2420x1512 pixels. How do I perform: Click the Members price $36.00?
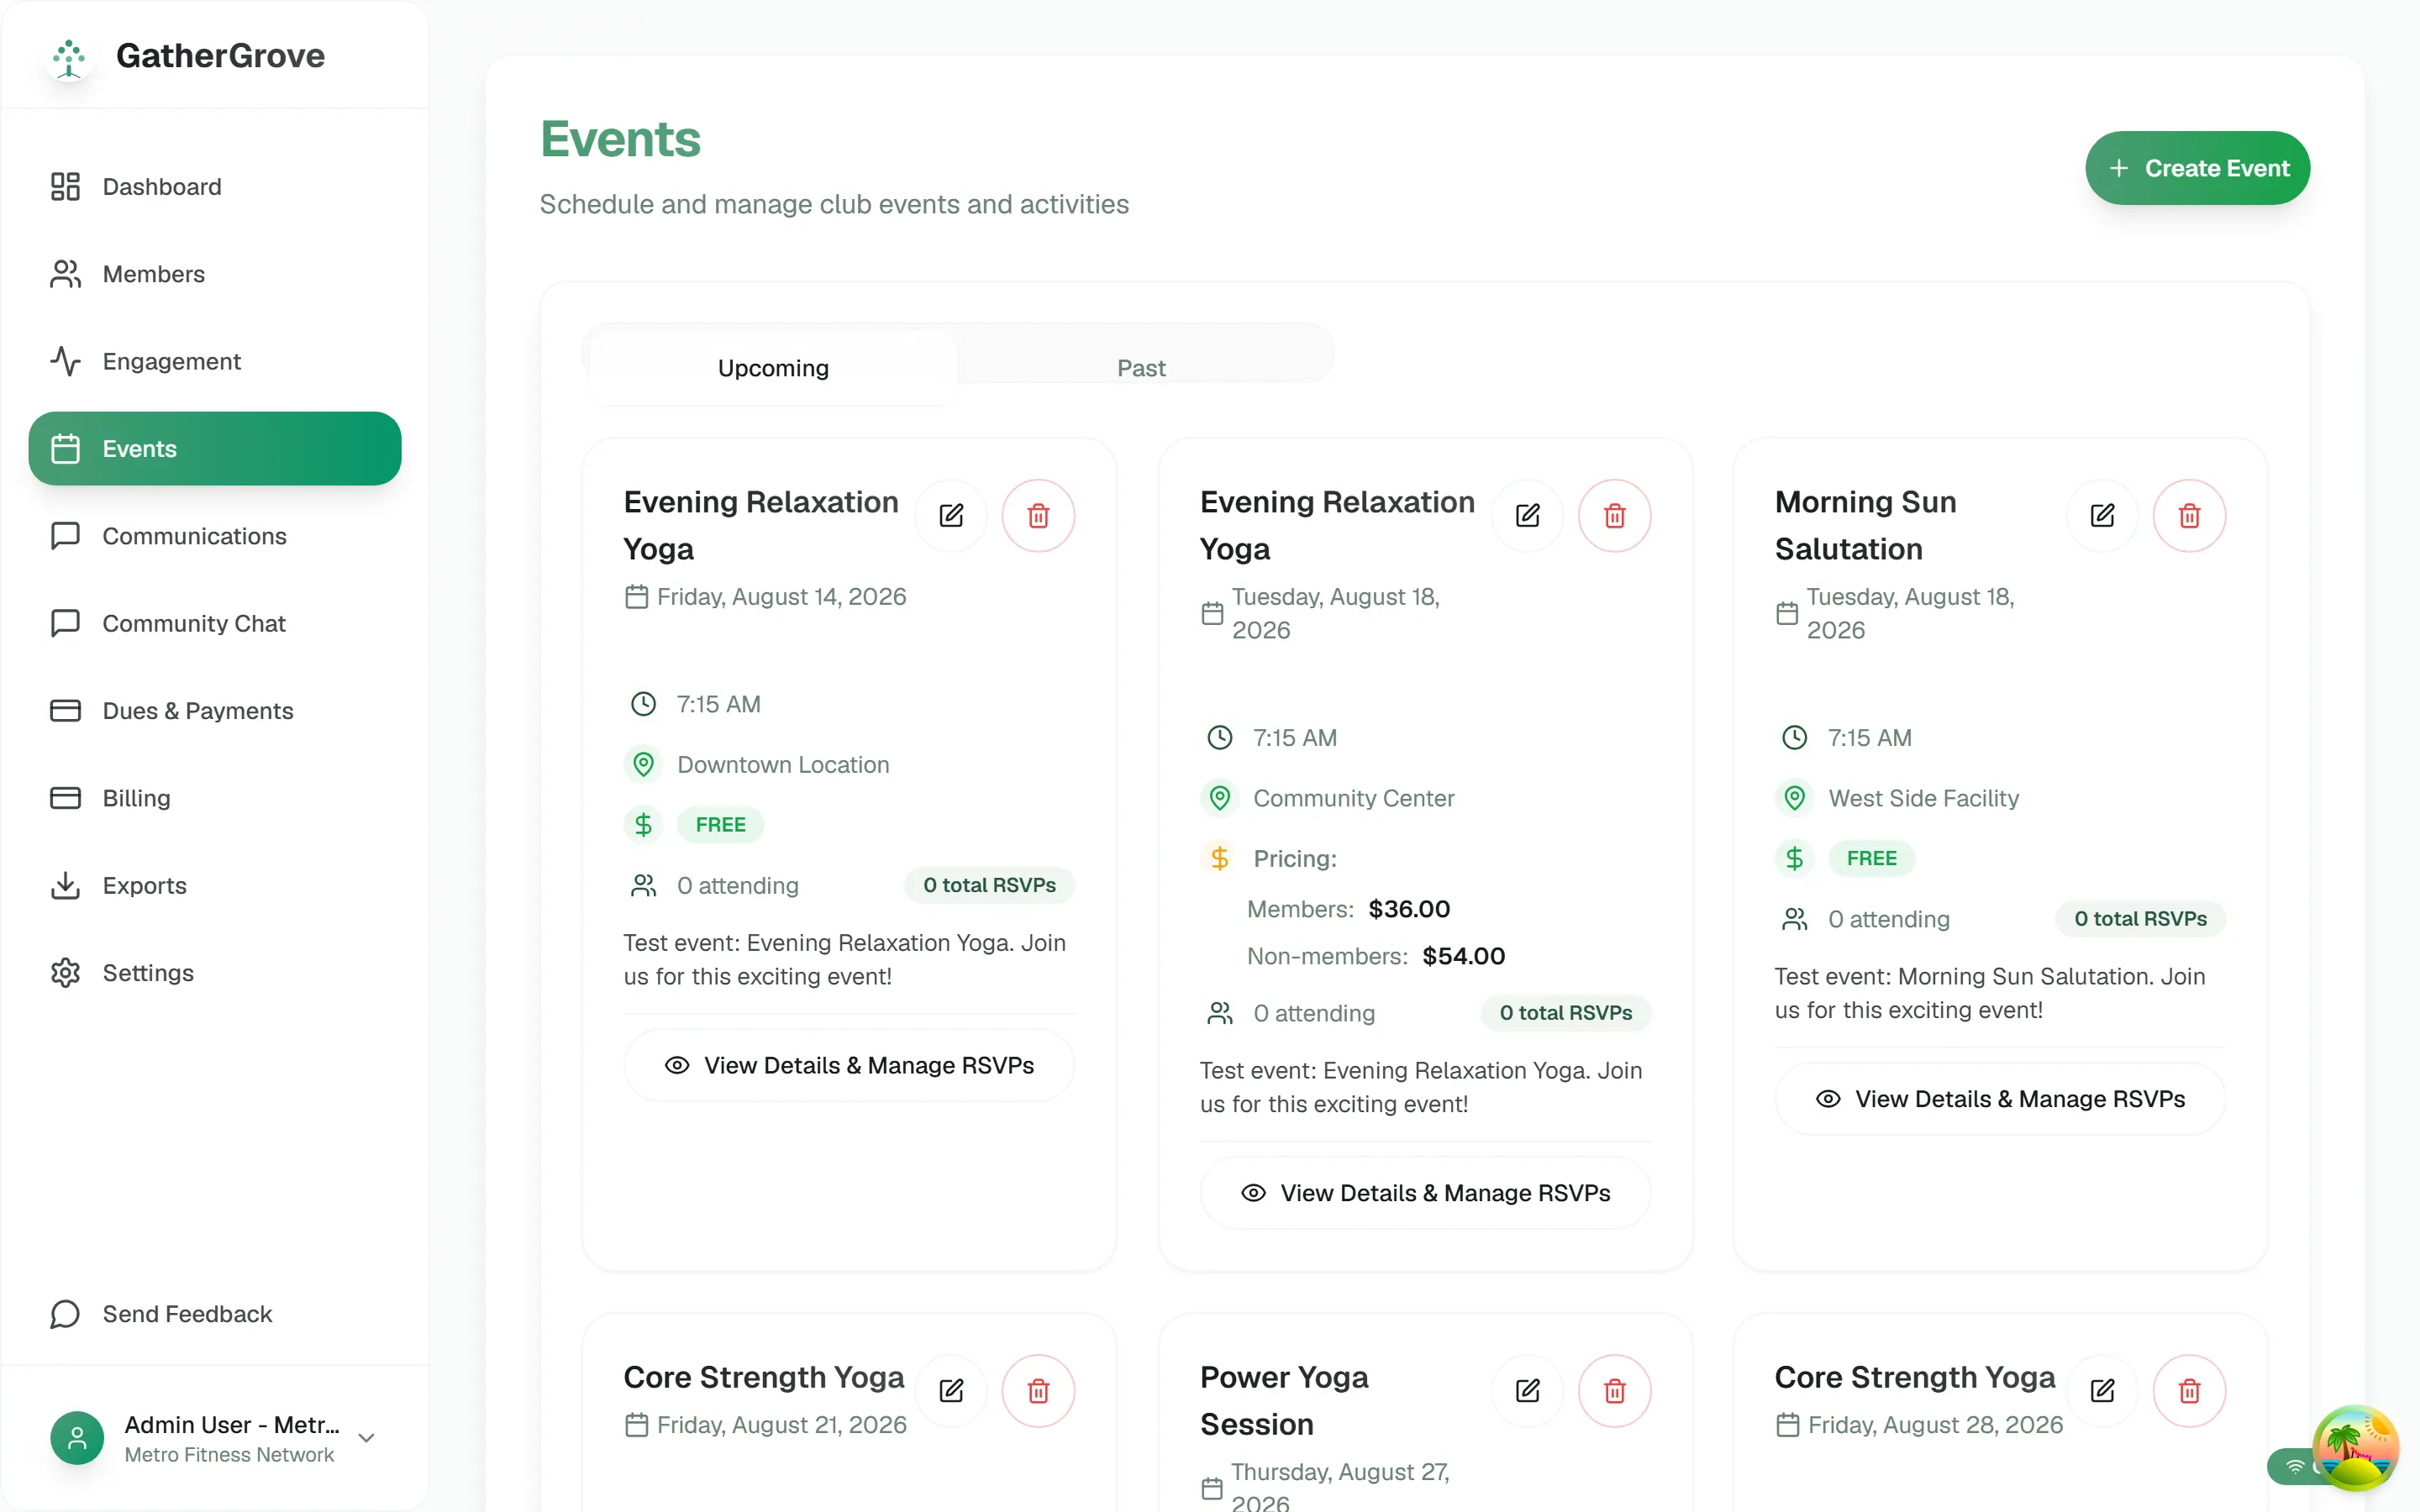pos(1409,909)
